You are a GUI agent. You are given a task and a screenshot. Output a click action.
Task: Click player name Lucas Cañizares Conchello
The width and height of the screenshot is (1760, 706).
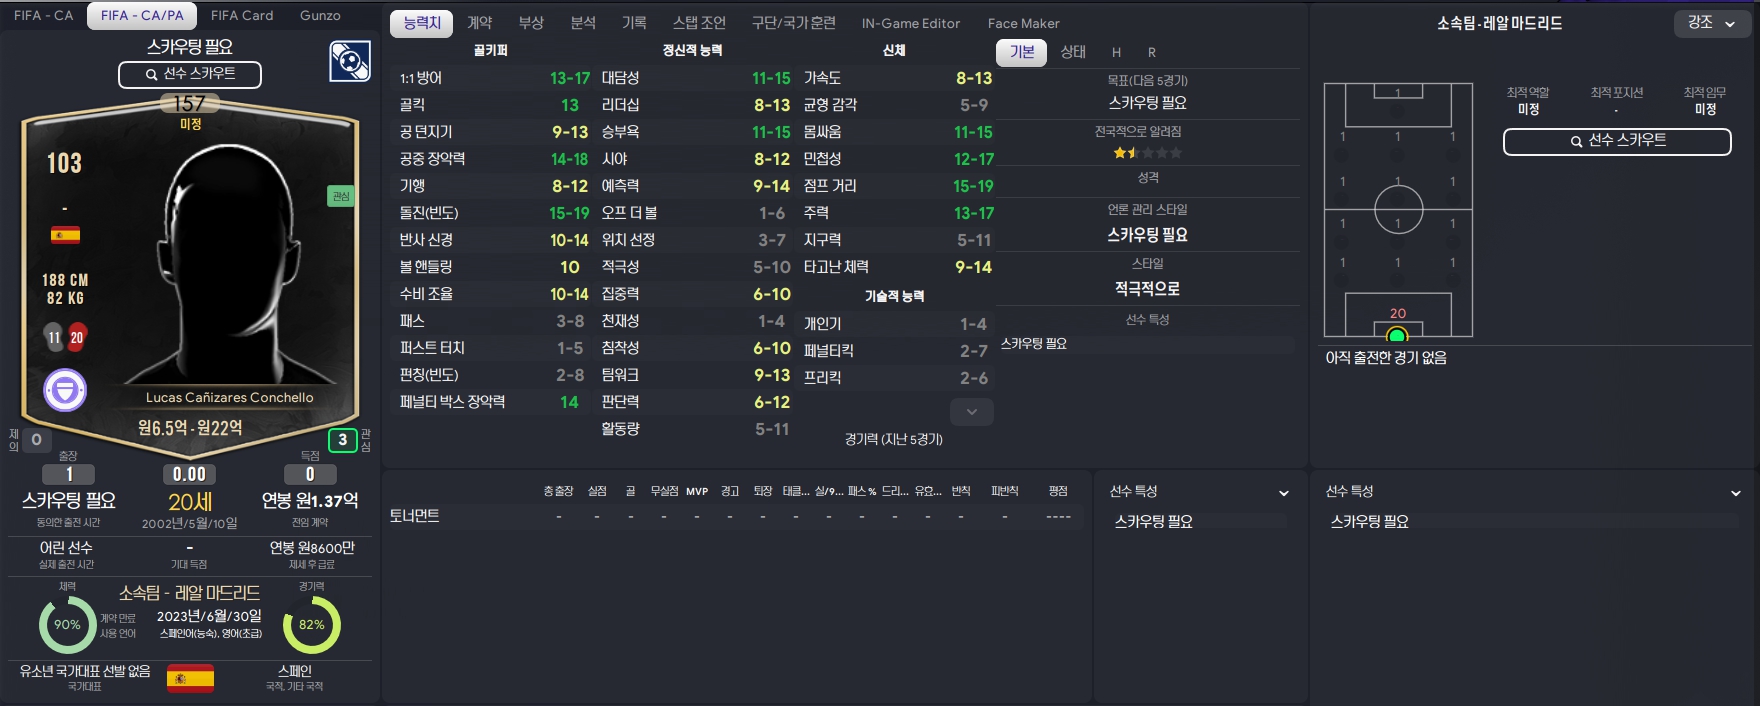point(230,398)
